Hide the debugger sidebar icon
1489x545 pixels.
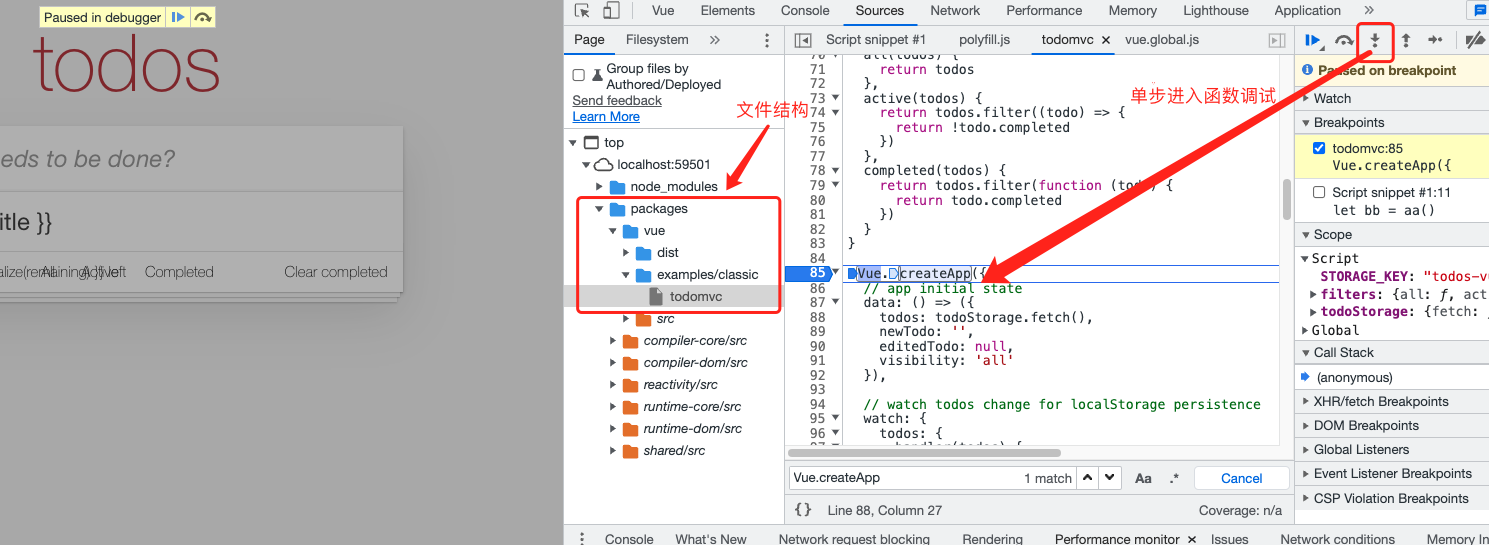tap(1276, 40)
